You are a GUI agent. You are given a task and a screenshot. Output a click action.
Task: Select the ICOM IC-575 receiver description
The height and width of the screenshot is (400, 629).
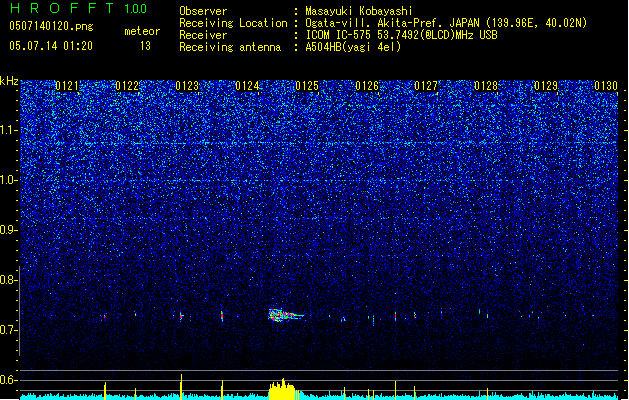click(x=401, y=35)
